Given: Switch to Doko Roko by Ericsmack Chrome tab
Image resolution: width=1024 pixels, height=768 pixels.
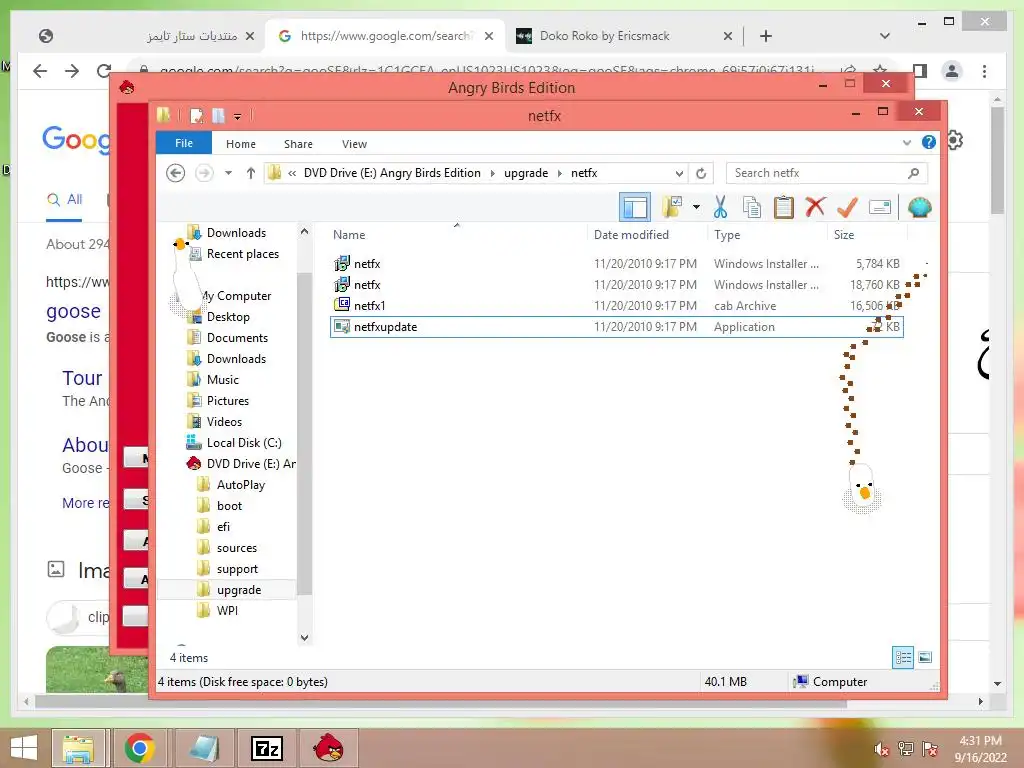Looking at the screenshot, I should (603, 36).
